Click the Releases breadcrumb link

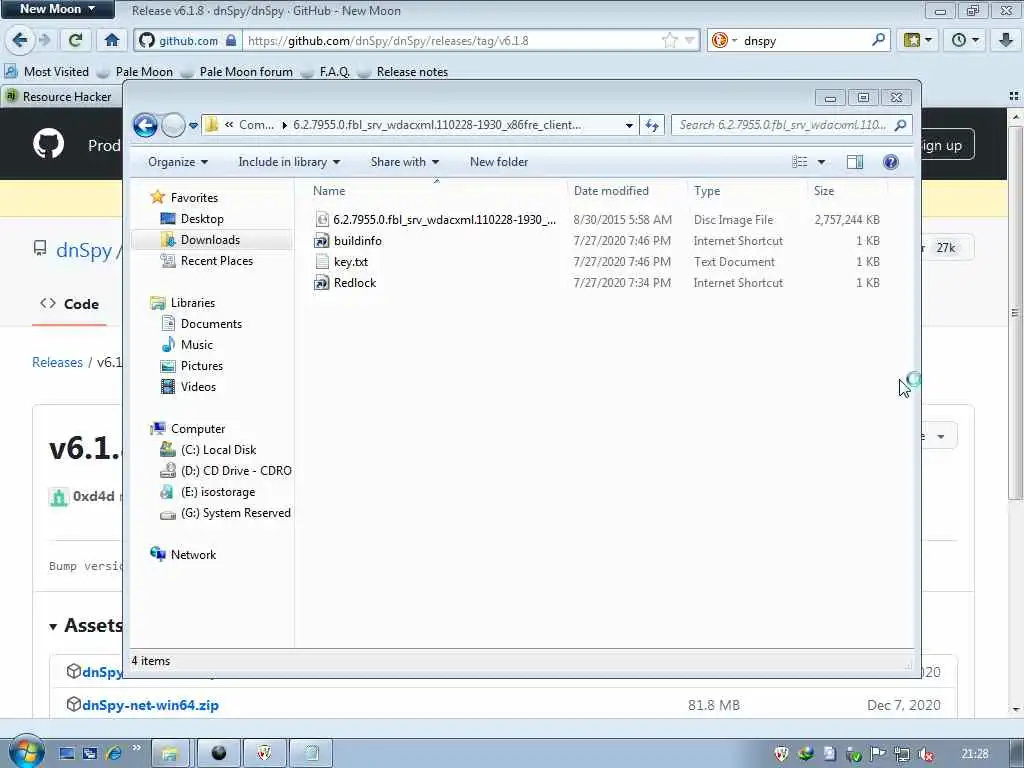tap(57, 362)
